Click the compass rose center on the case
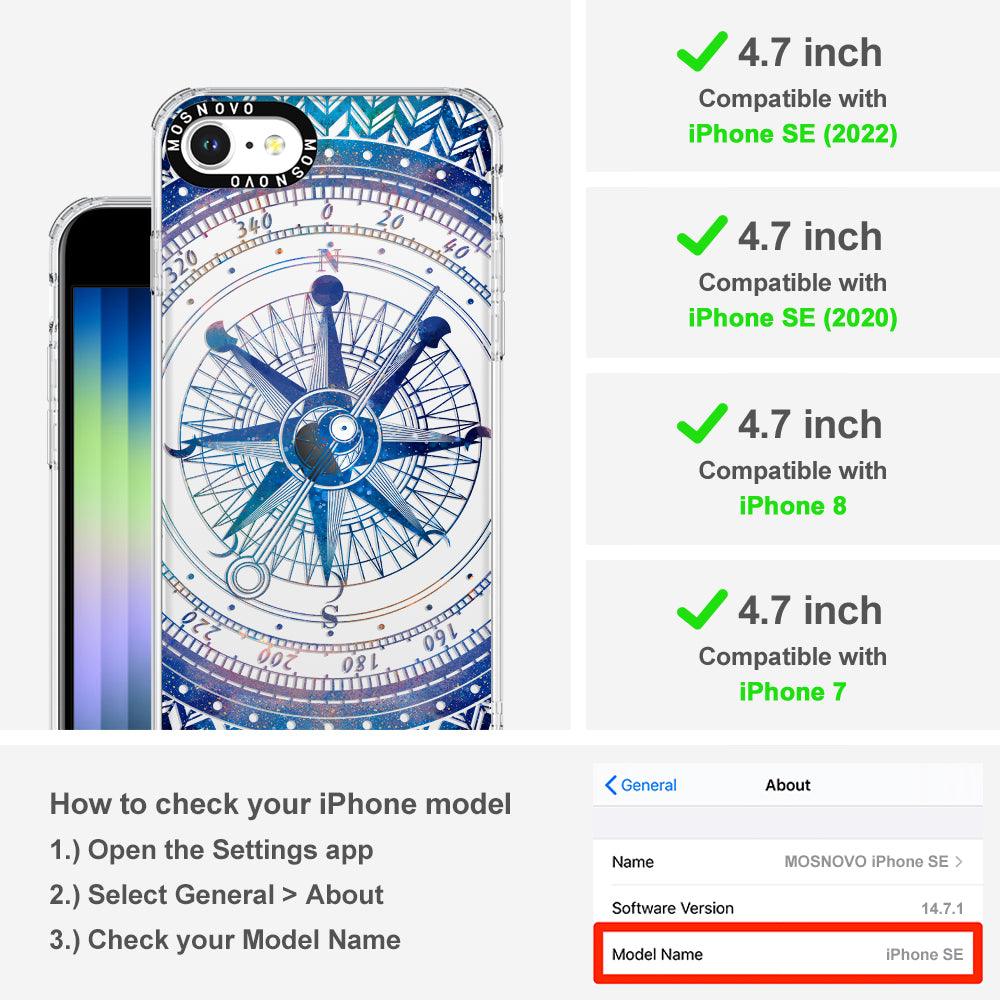 tap(330, 438)
